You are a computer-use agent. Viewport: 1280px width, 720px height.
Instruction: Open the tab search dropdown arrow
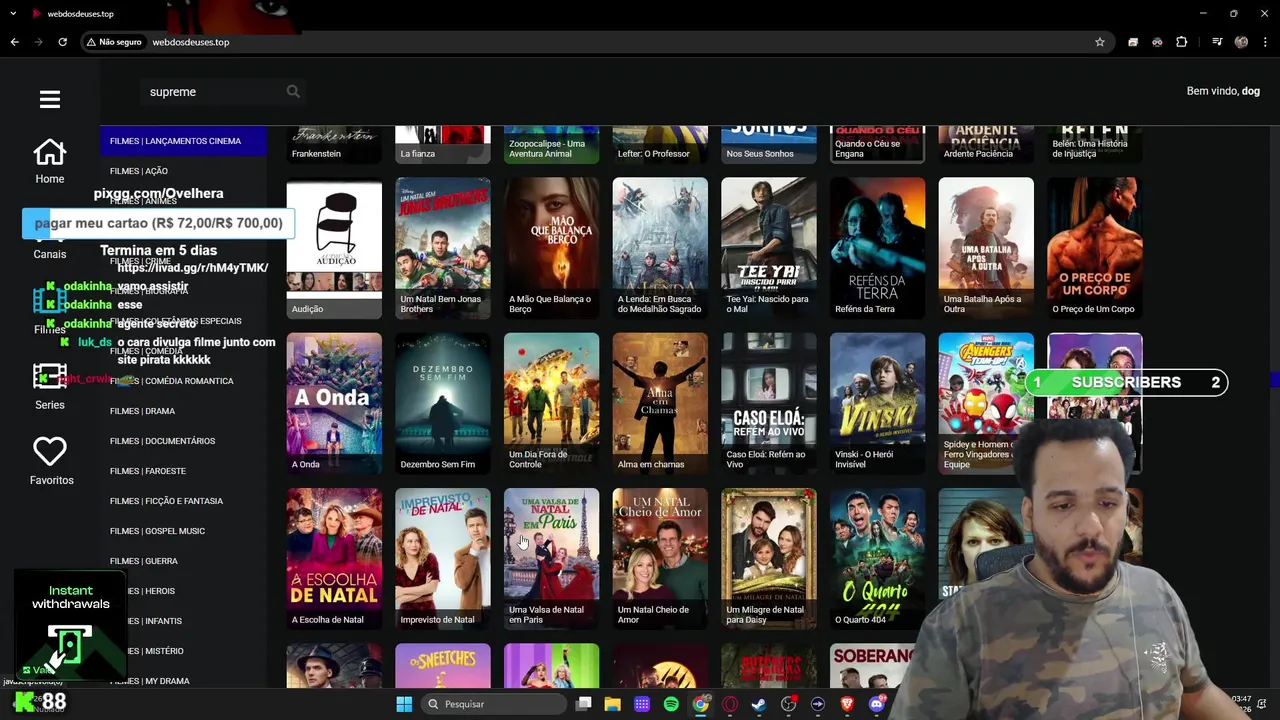point(14,14)
